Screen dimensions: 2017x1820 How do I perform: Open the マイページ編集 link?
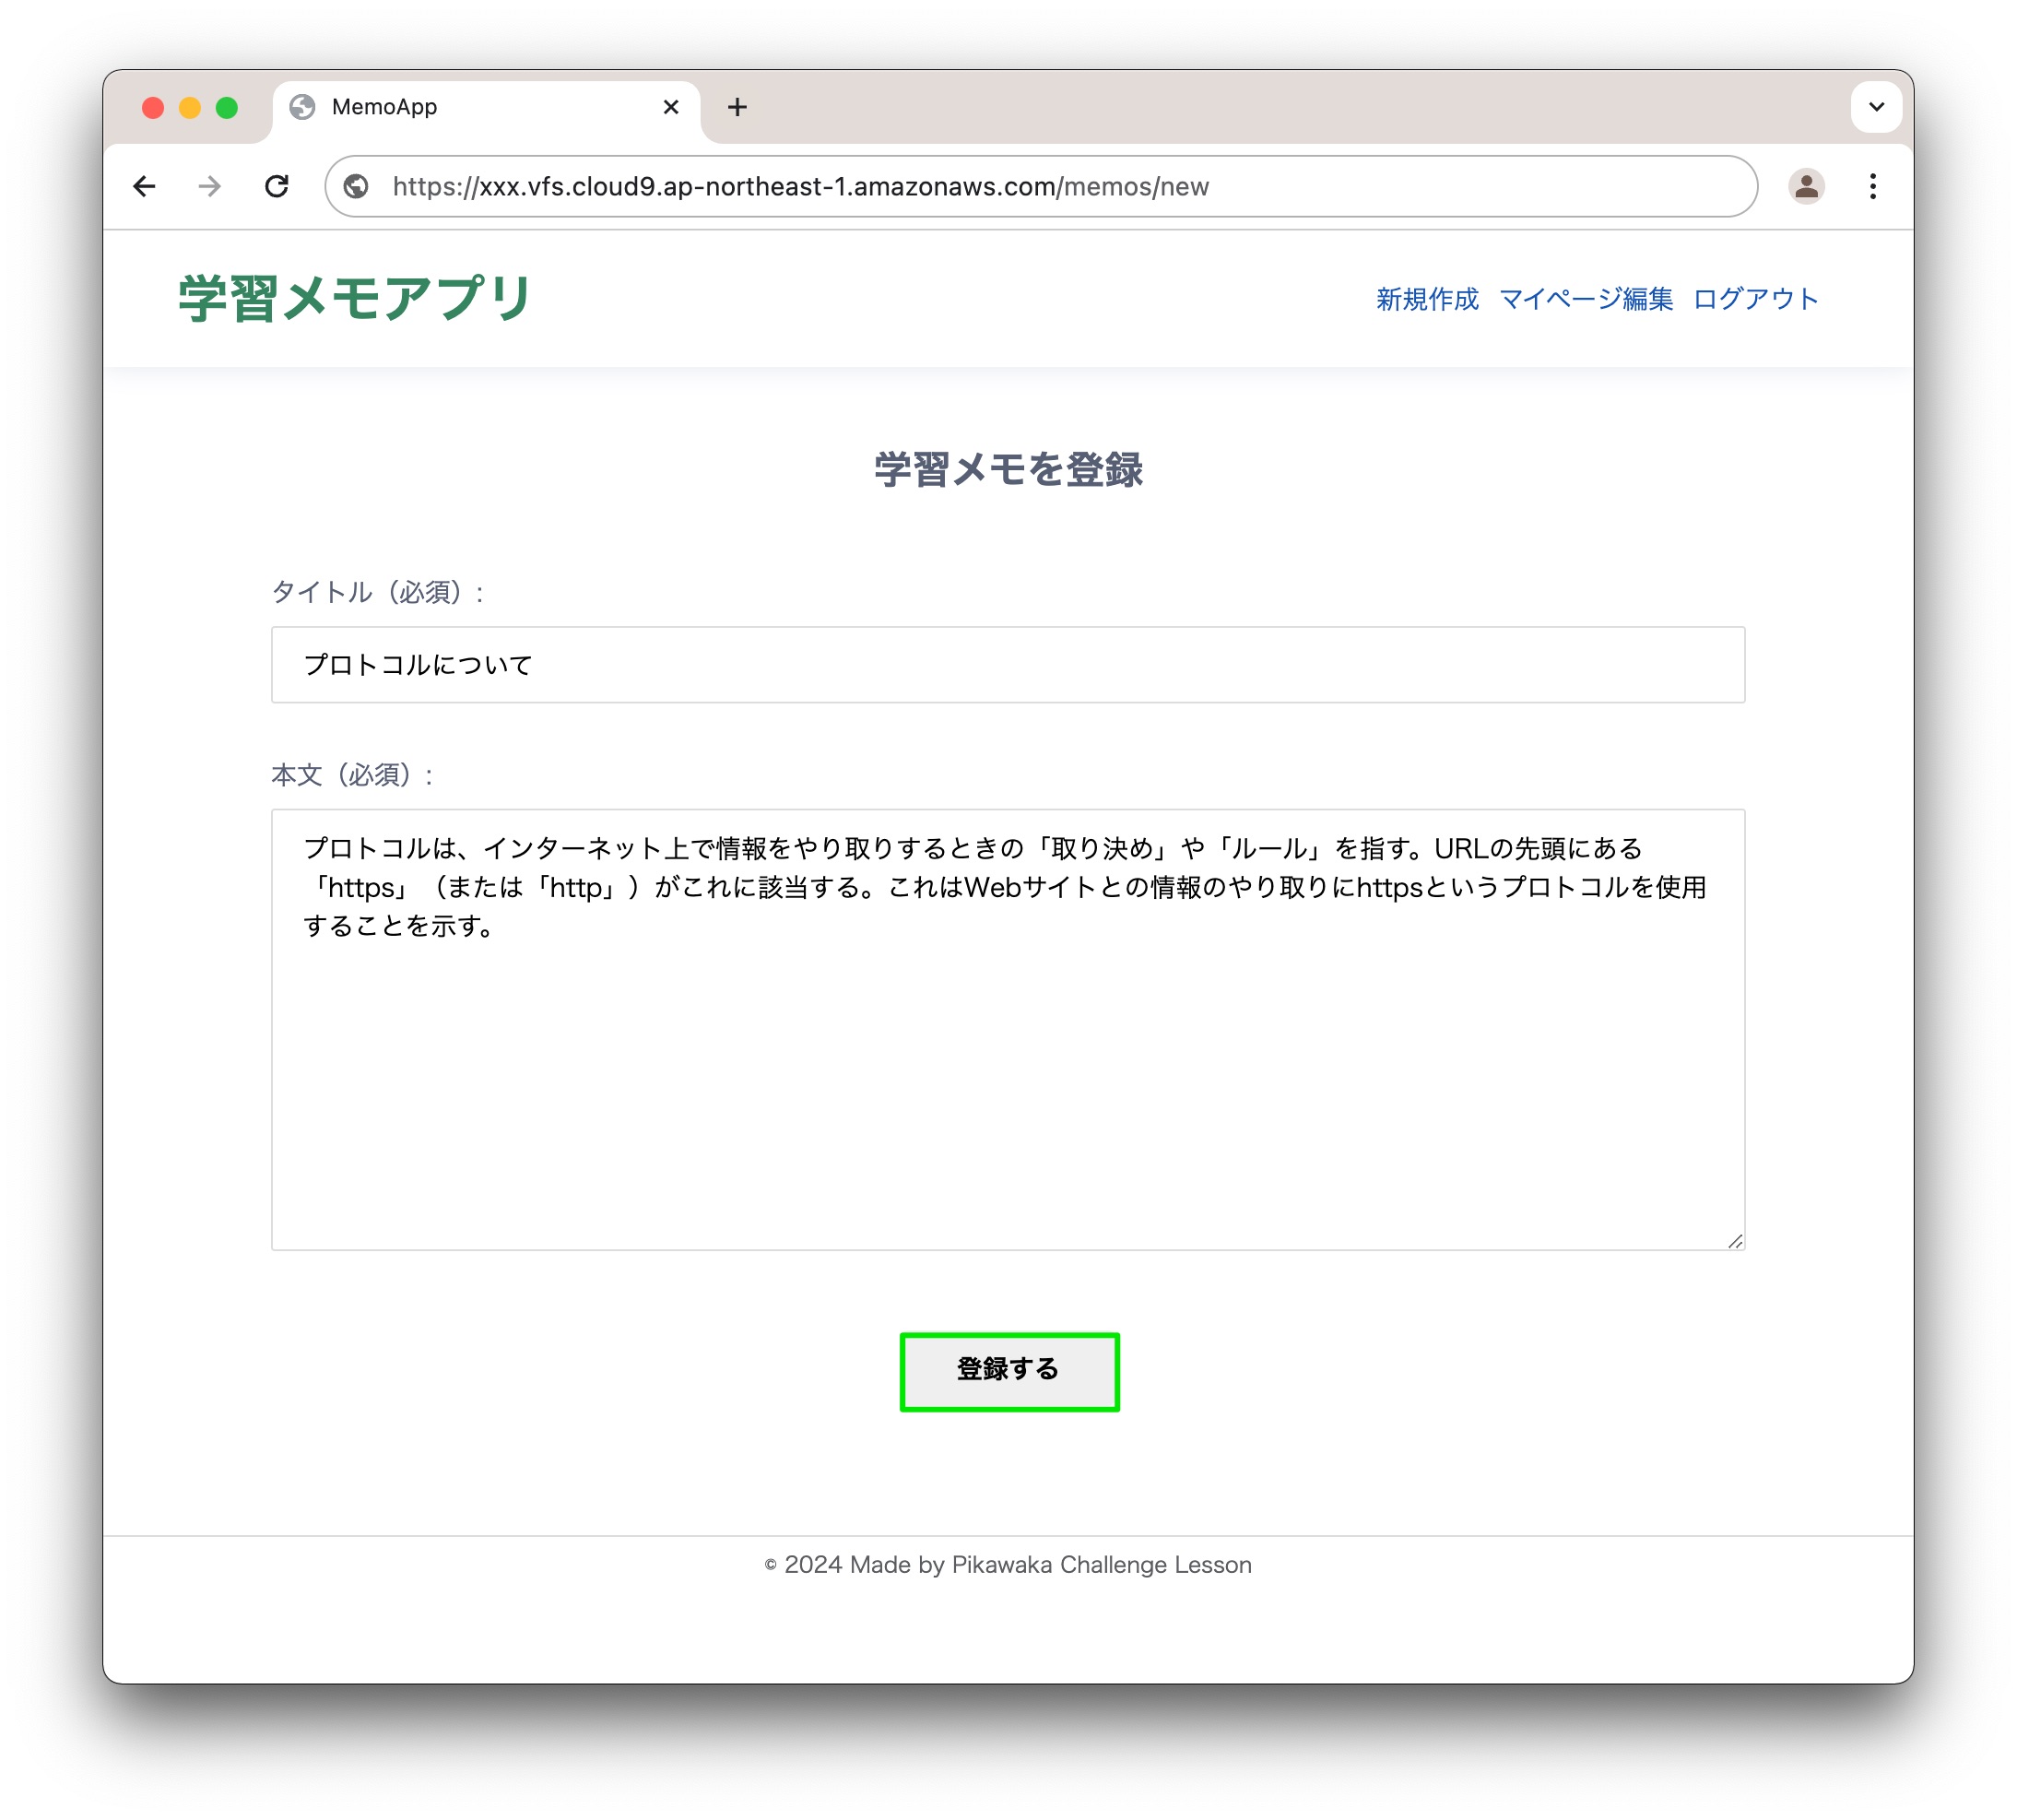(1585, 299)
